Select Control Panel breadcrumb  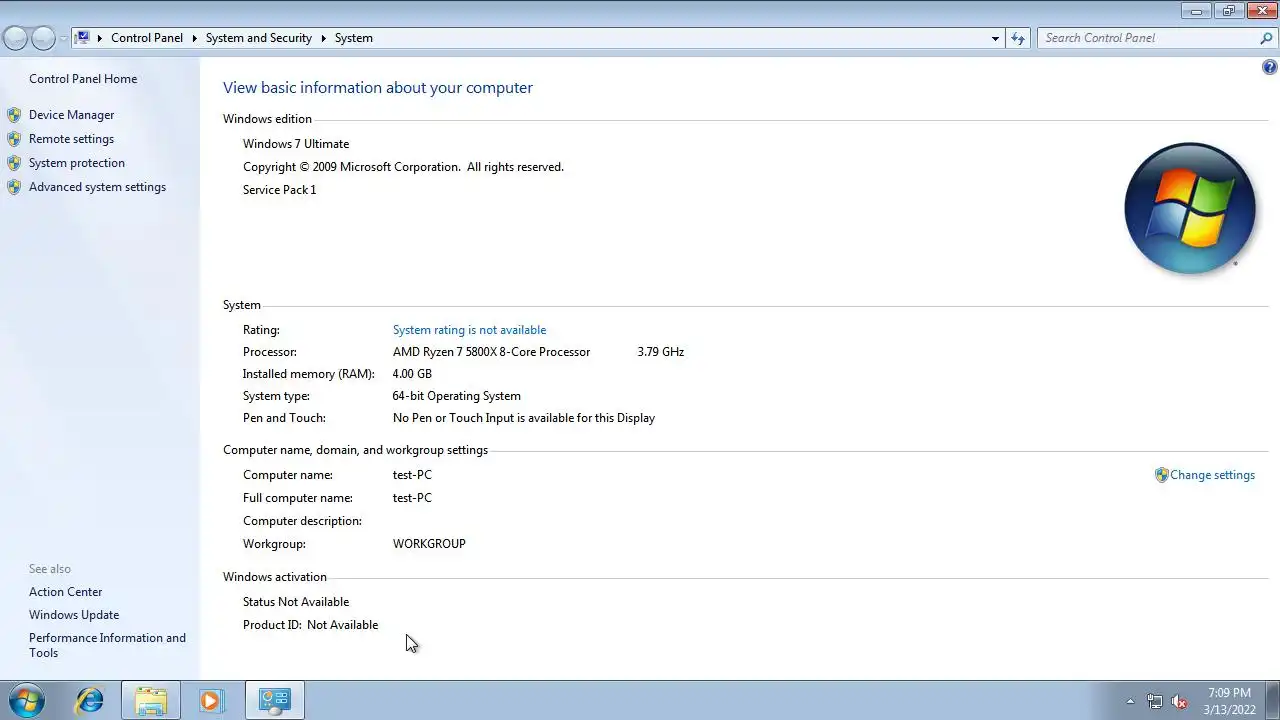[x=147, y=38]
